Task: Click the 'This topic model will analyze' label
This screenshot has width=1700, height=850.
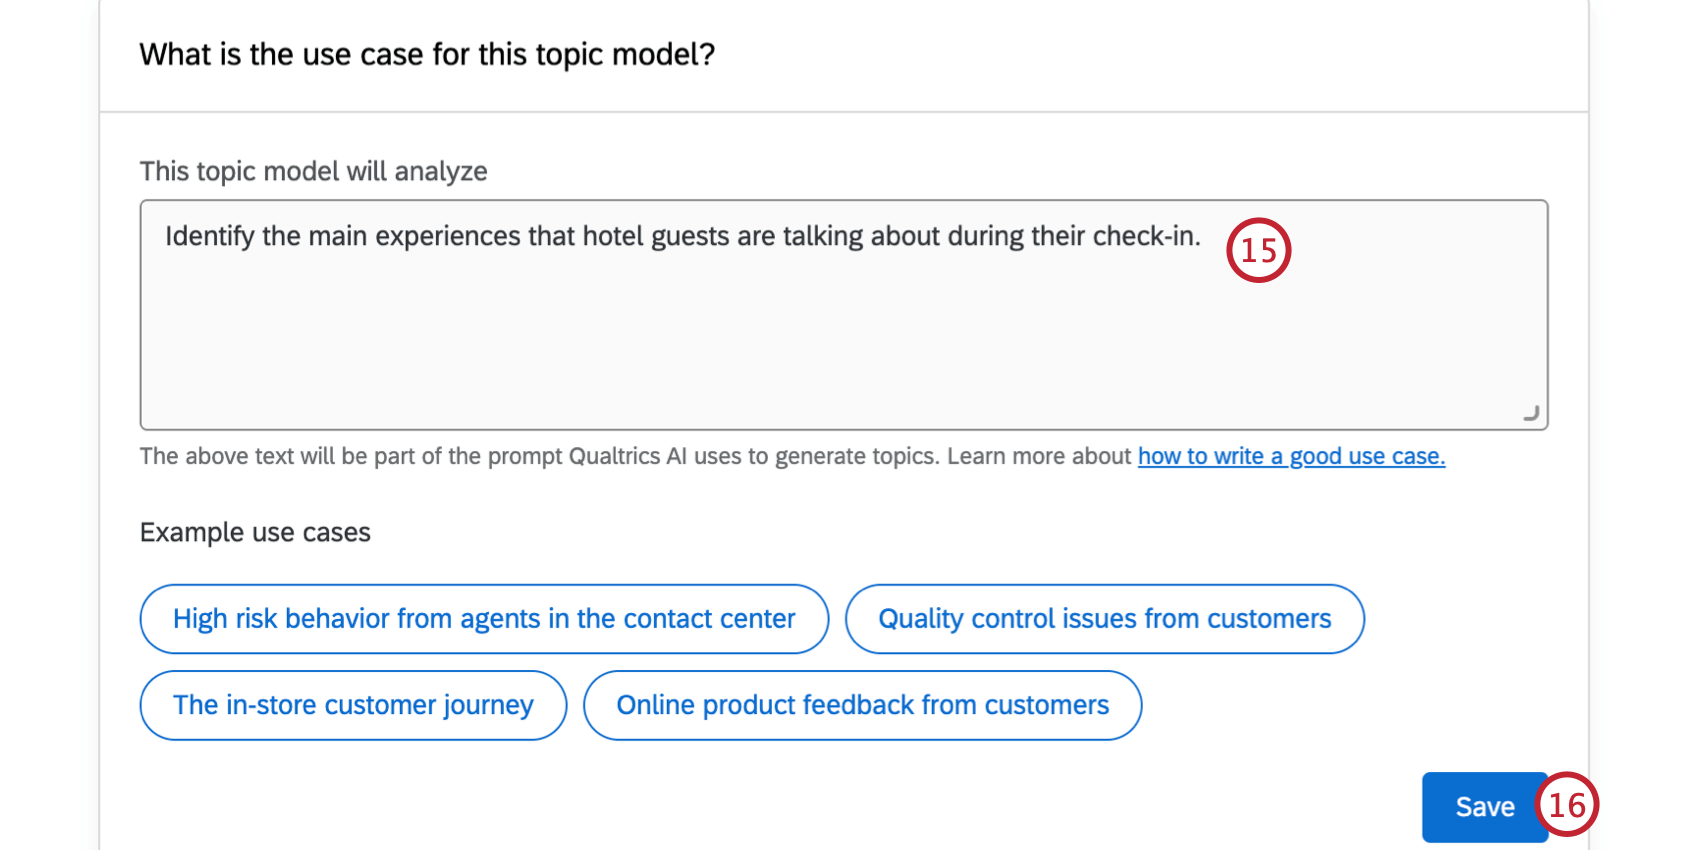Action: tap(313, 171)
